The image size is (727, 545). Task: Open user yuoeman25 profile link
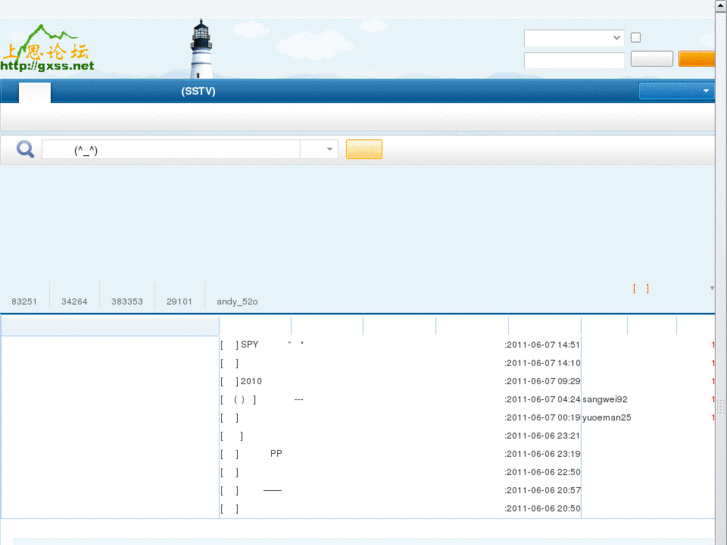606,417
